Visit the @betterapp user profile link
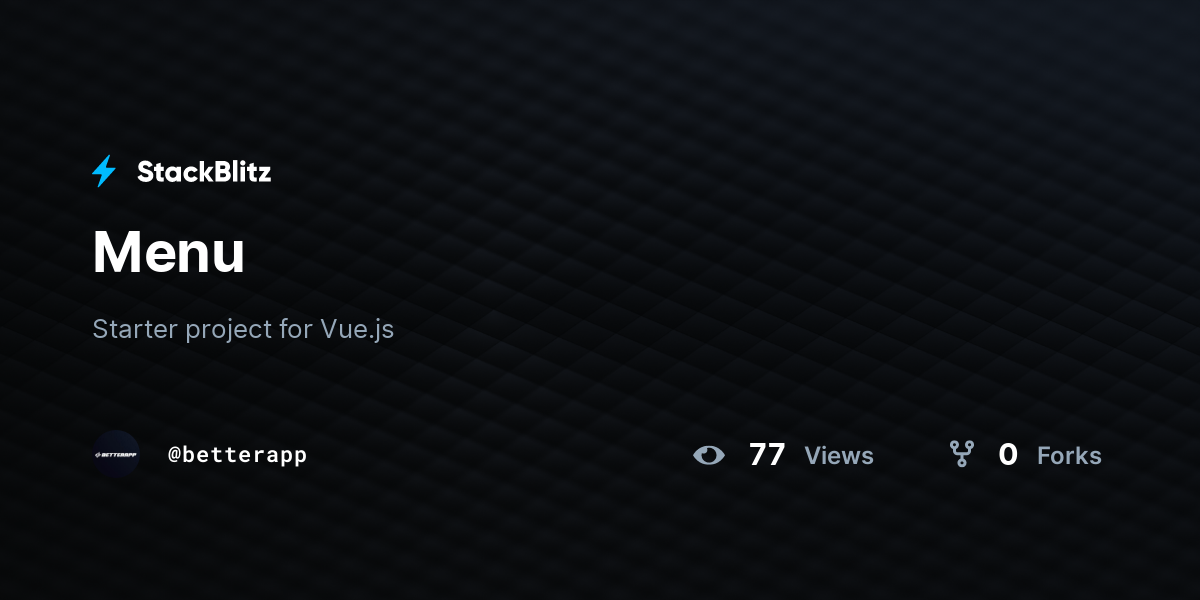Screen dimensions: 1200x600 (x=237, y=455)
